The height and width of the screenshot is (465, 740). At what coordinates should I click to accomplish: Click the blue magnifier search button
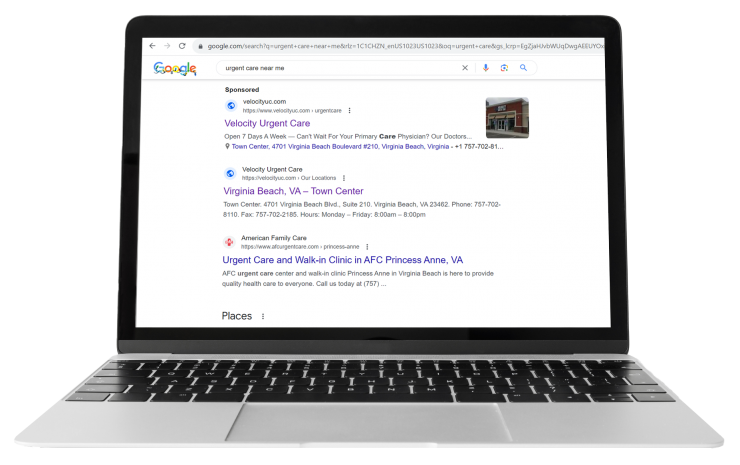[523, 68]
